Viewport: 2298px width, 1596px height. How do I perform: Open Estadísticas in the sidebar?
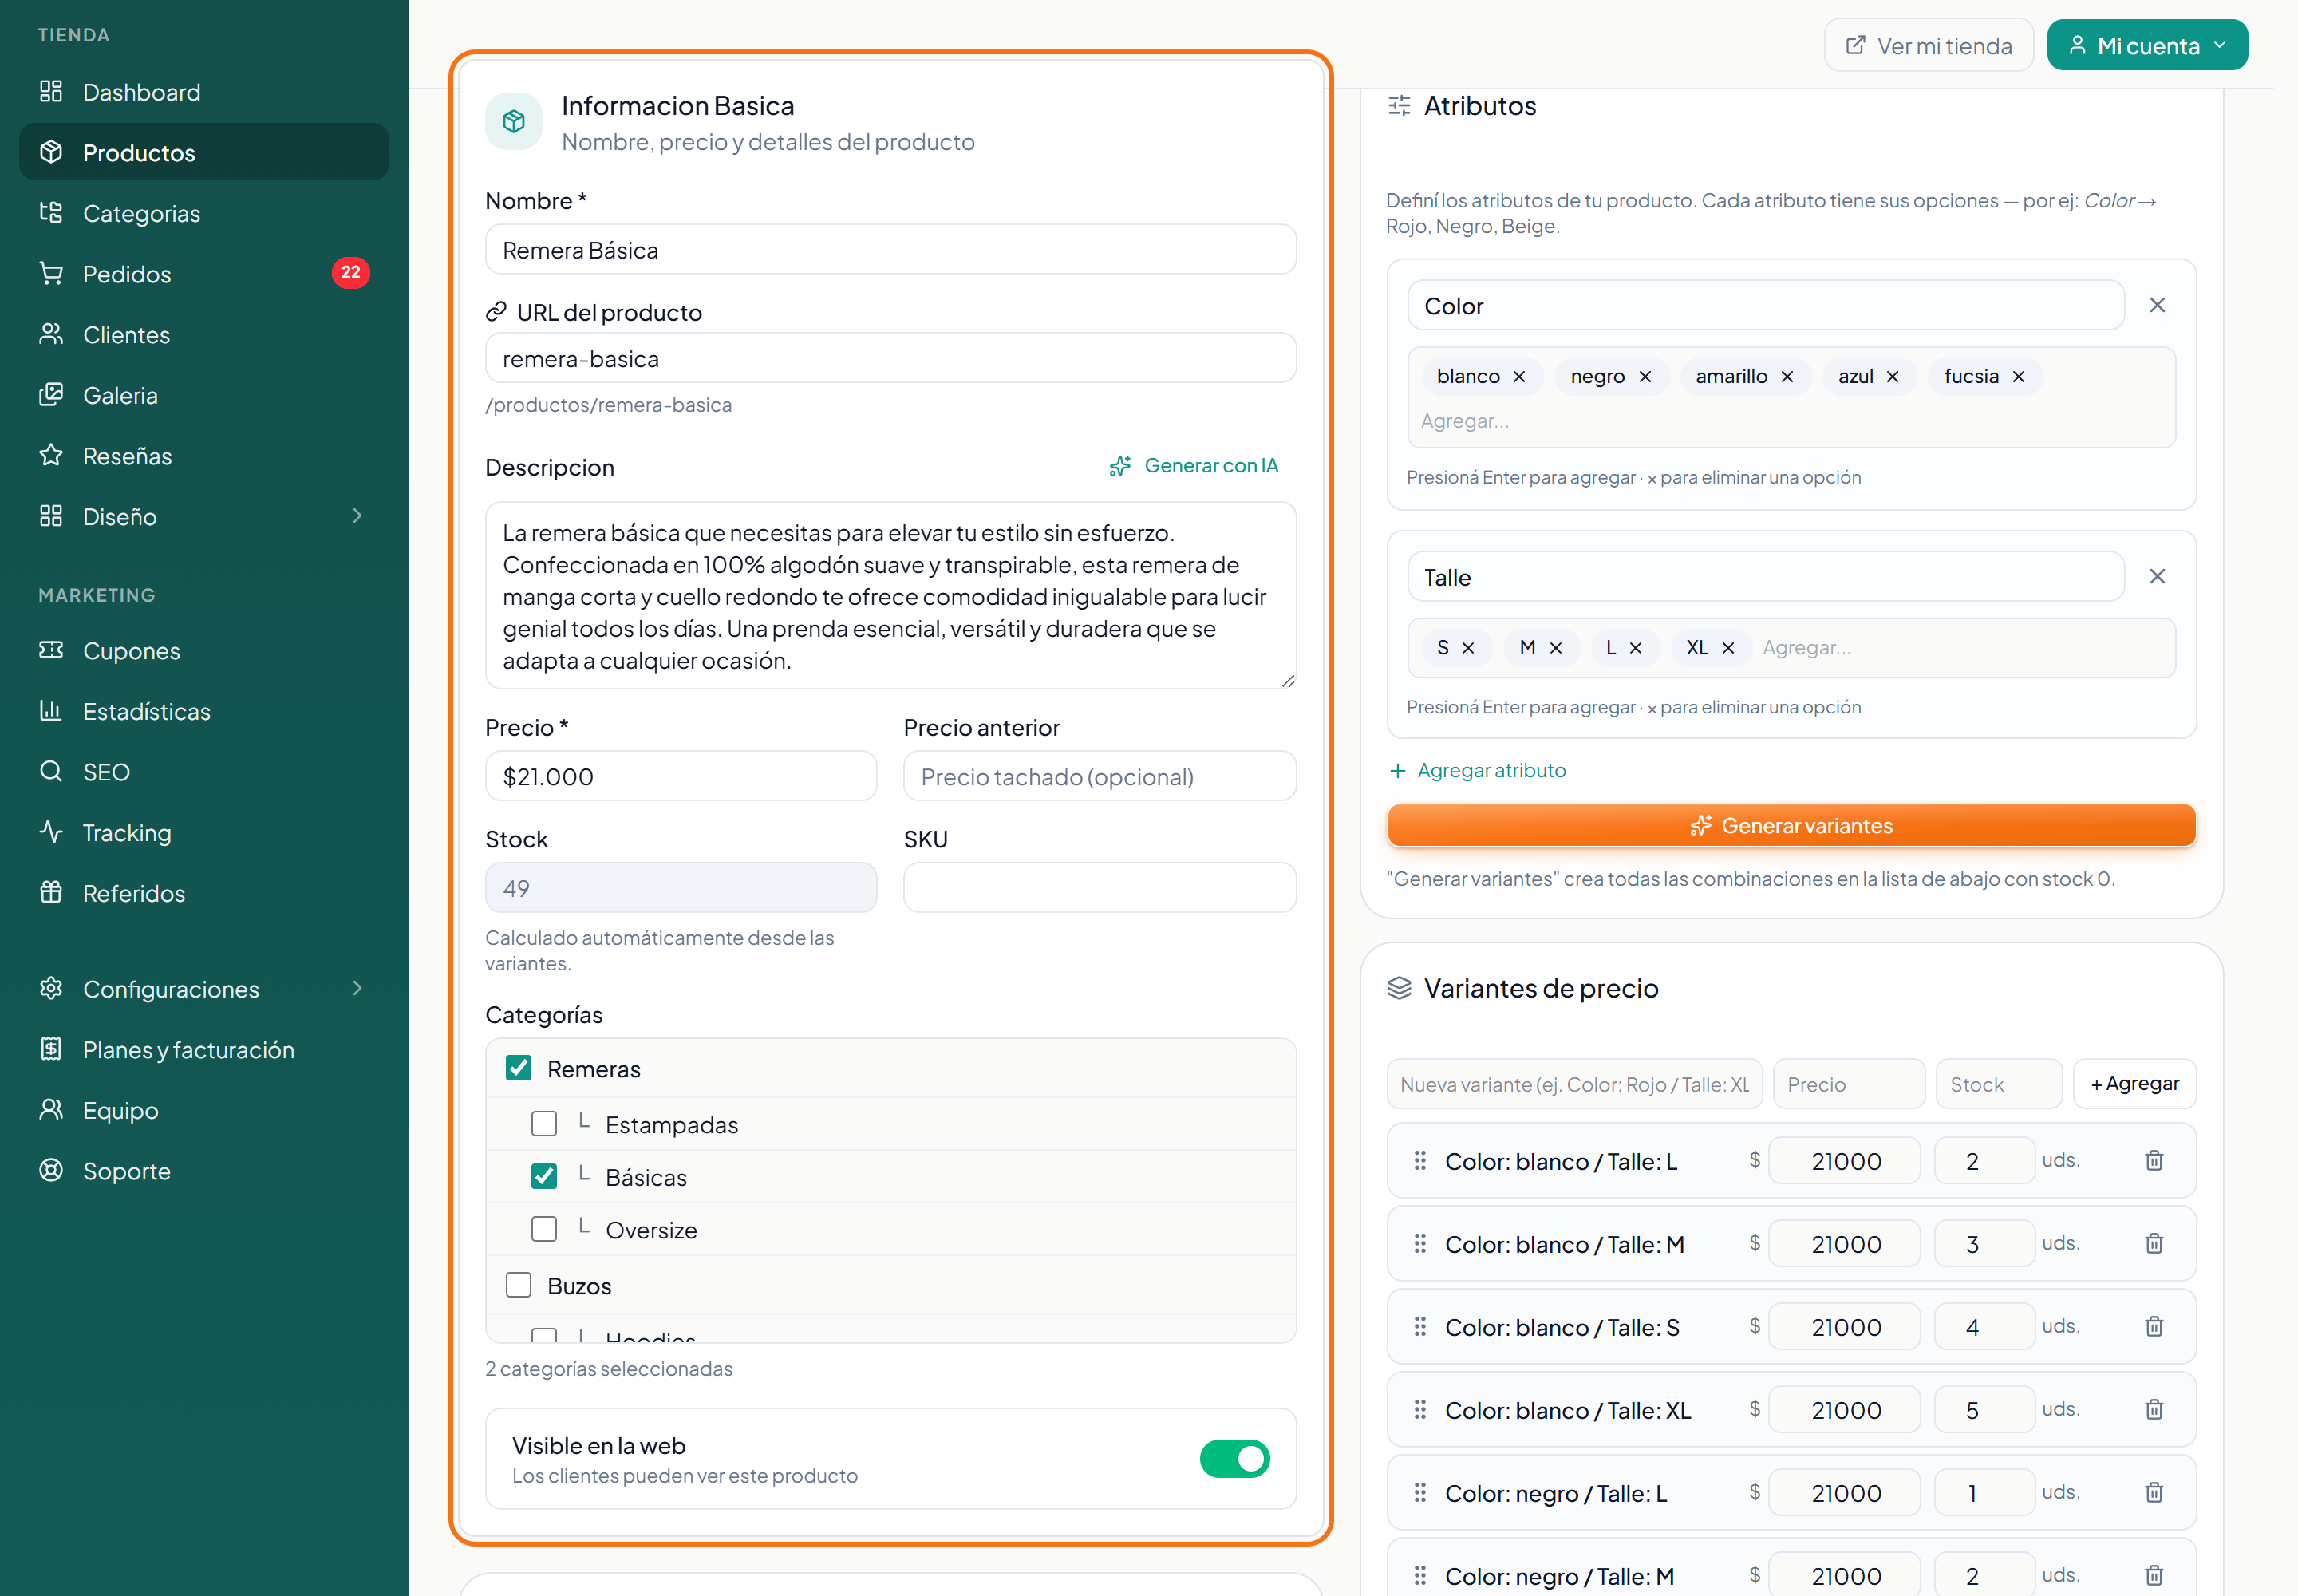(204, 711)
